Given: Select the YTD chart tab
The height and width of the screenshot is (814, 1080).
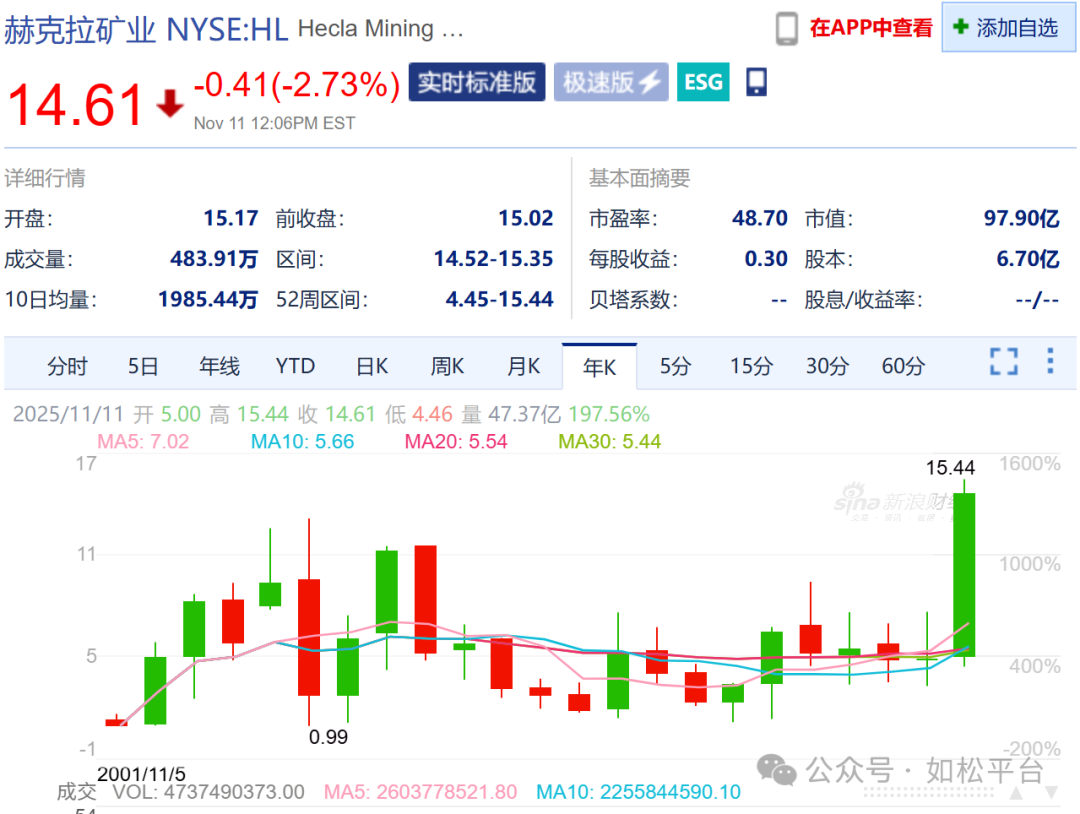Looking at the screenshot, I should [x=295, y=366].
